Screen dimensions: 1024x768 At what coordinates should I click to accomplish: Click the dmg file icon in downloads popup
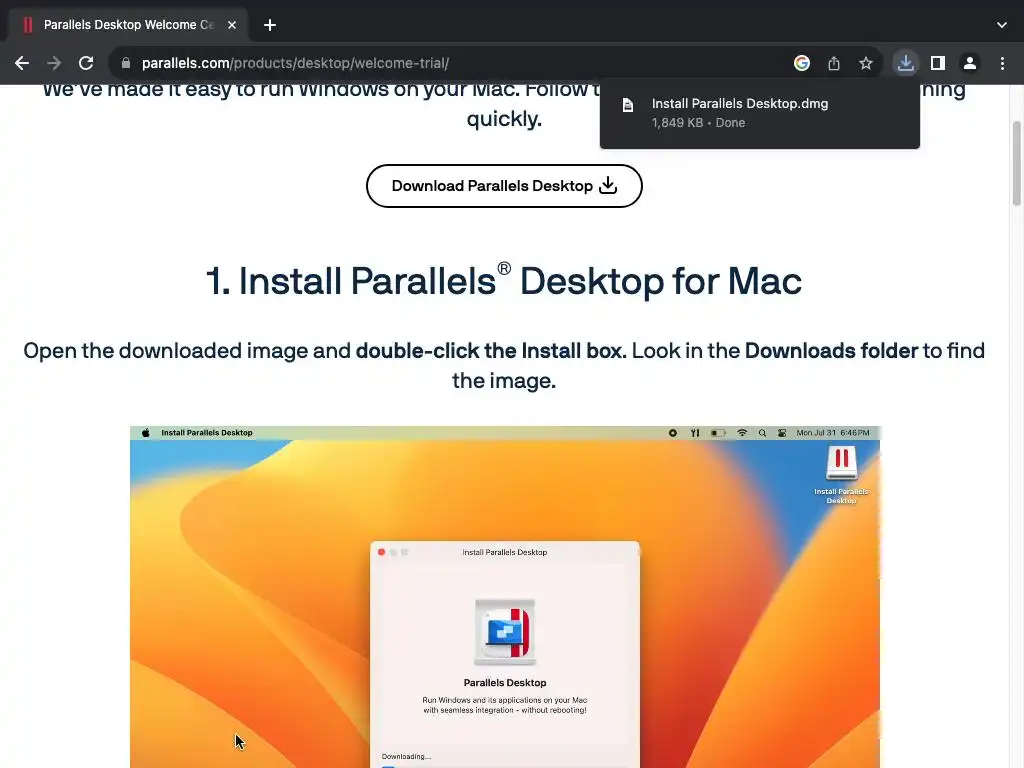[628, 105]
